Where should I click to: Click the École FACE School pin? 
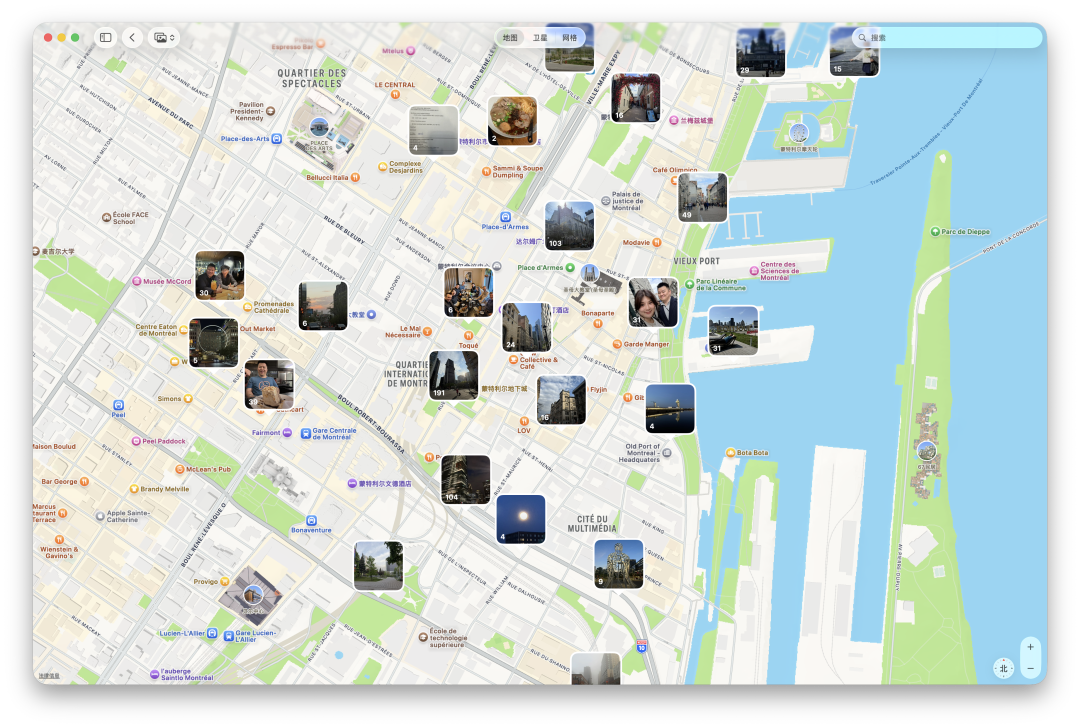(106, 218)
